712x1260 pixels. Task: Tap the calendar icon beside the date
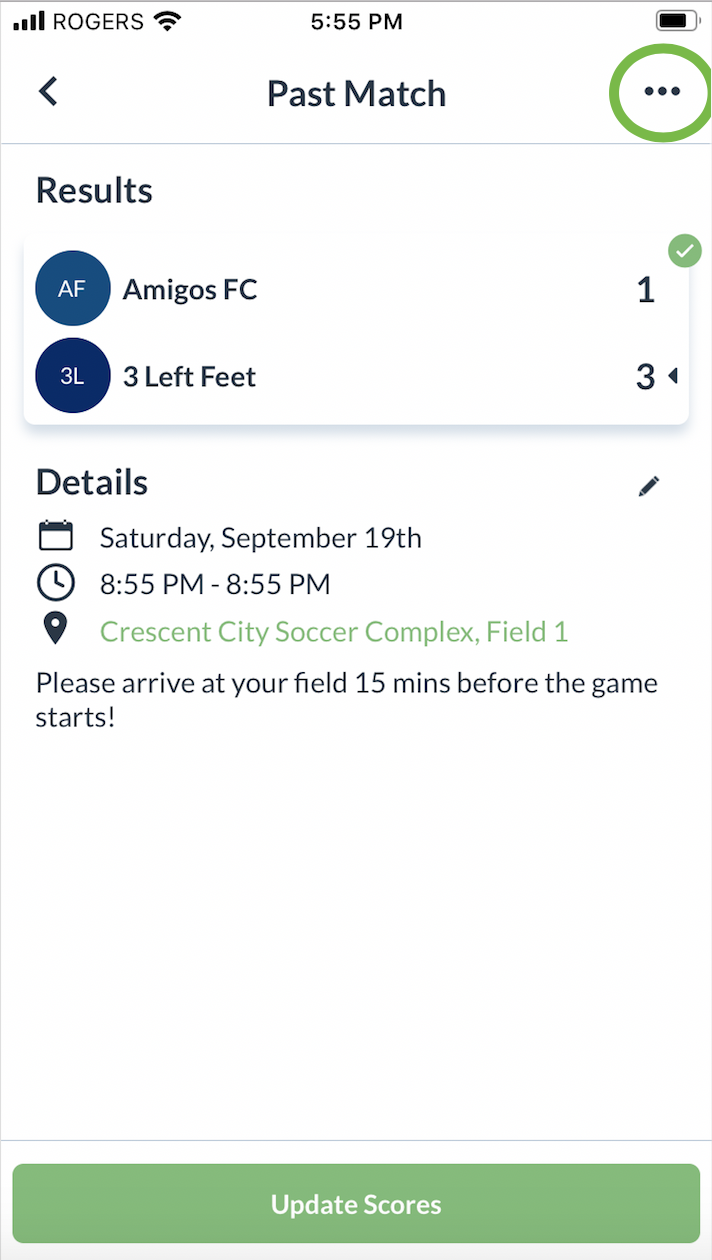tap(56, 536)
